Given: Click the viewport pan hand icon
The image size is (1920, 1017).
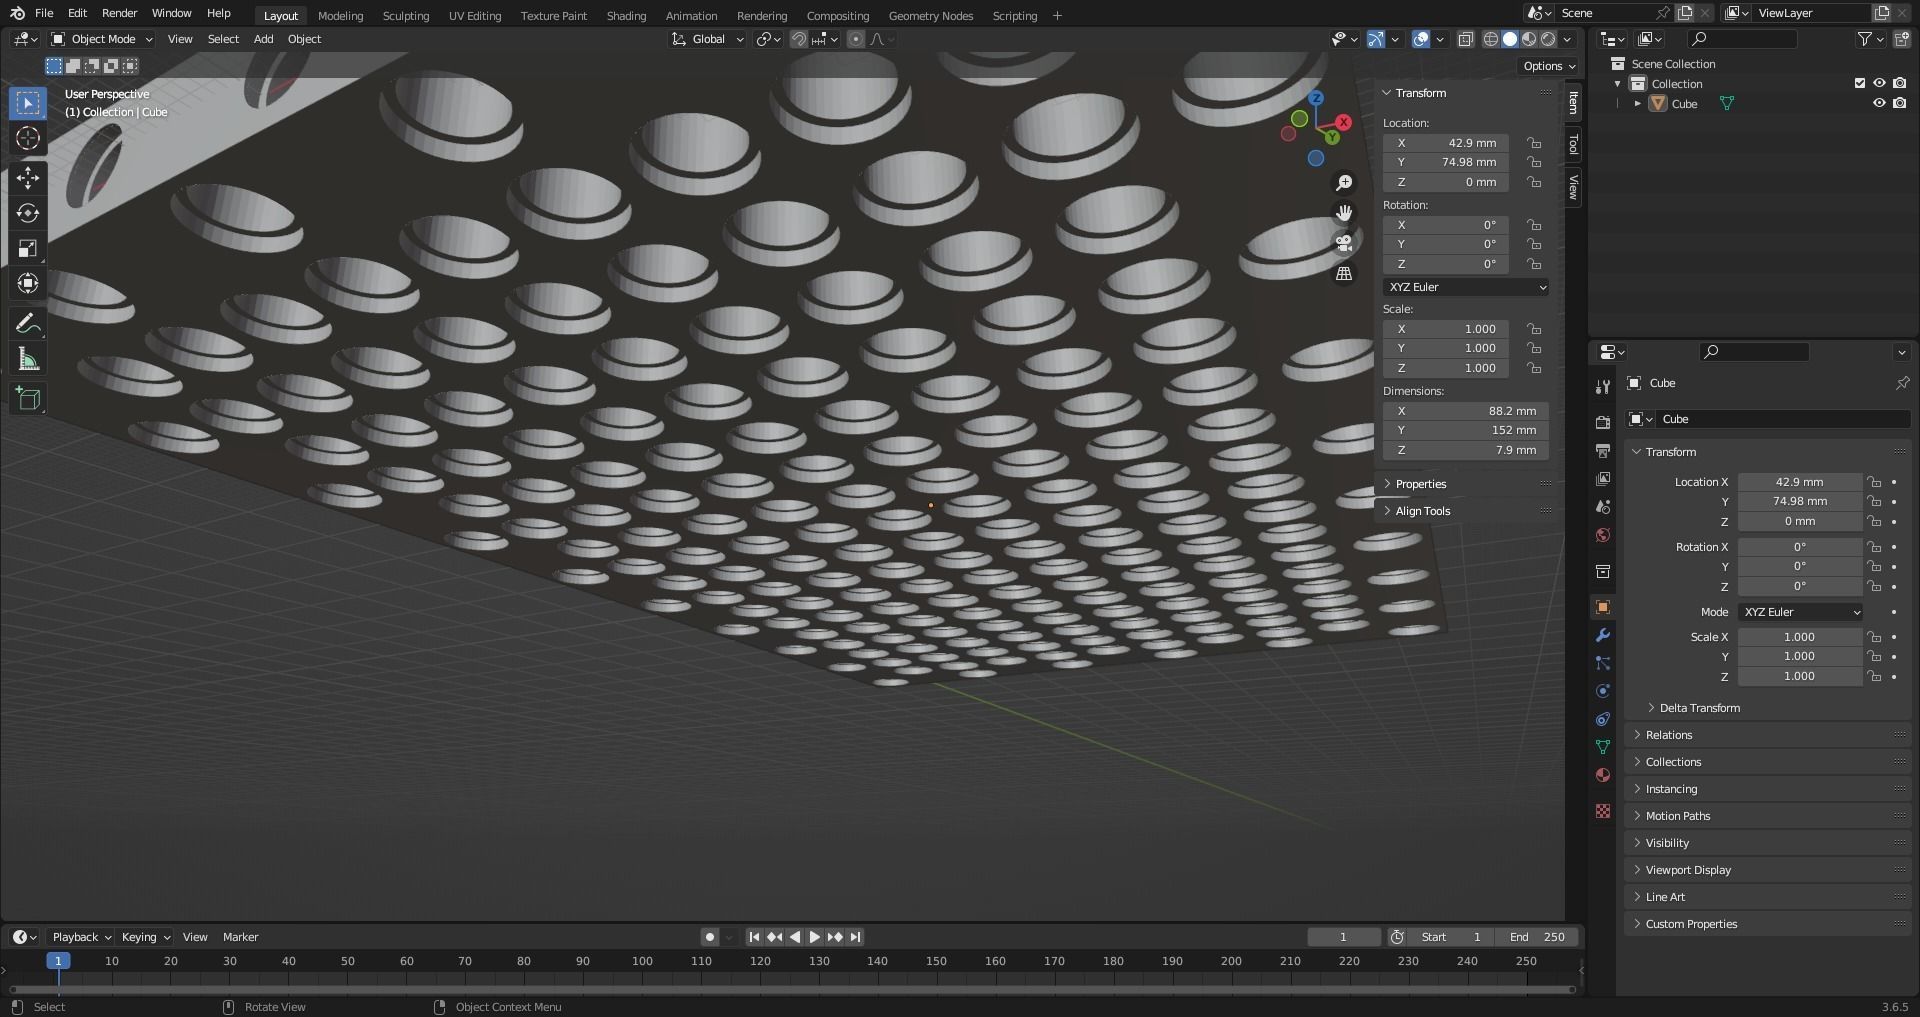Looking at the screenshot, I should [1344, 213].
